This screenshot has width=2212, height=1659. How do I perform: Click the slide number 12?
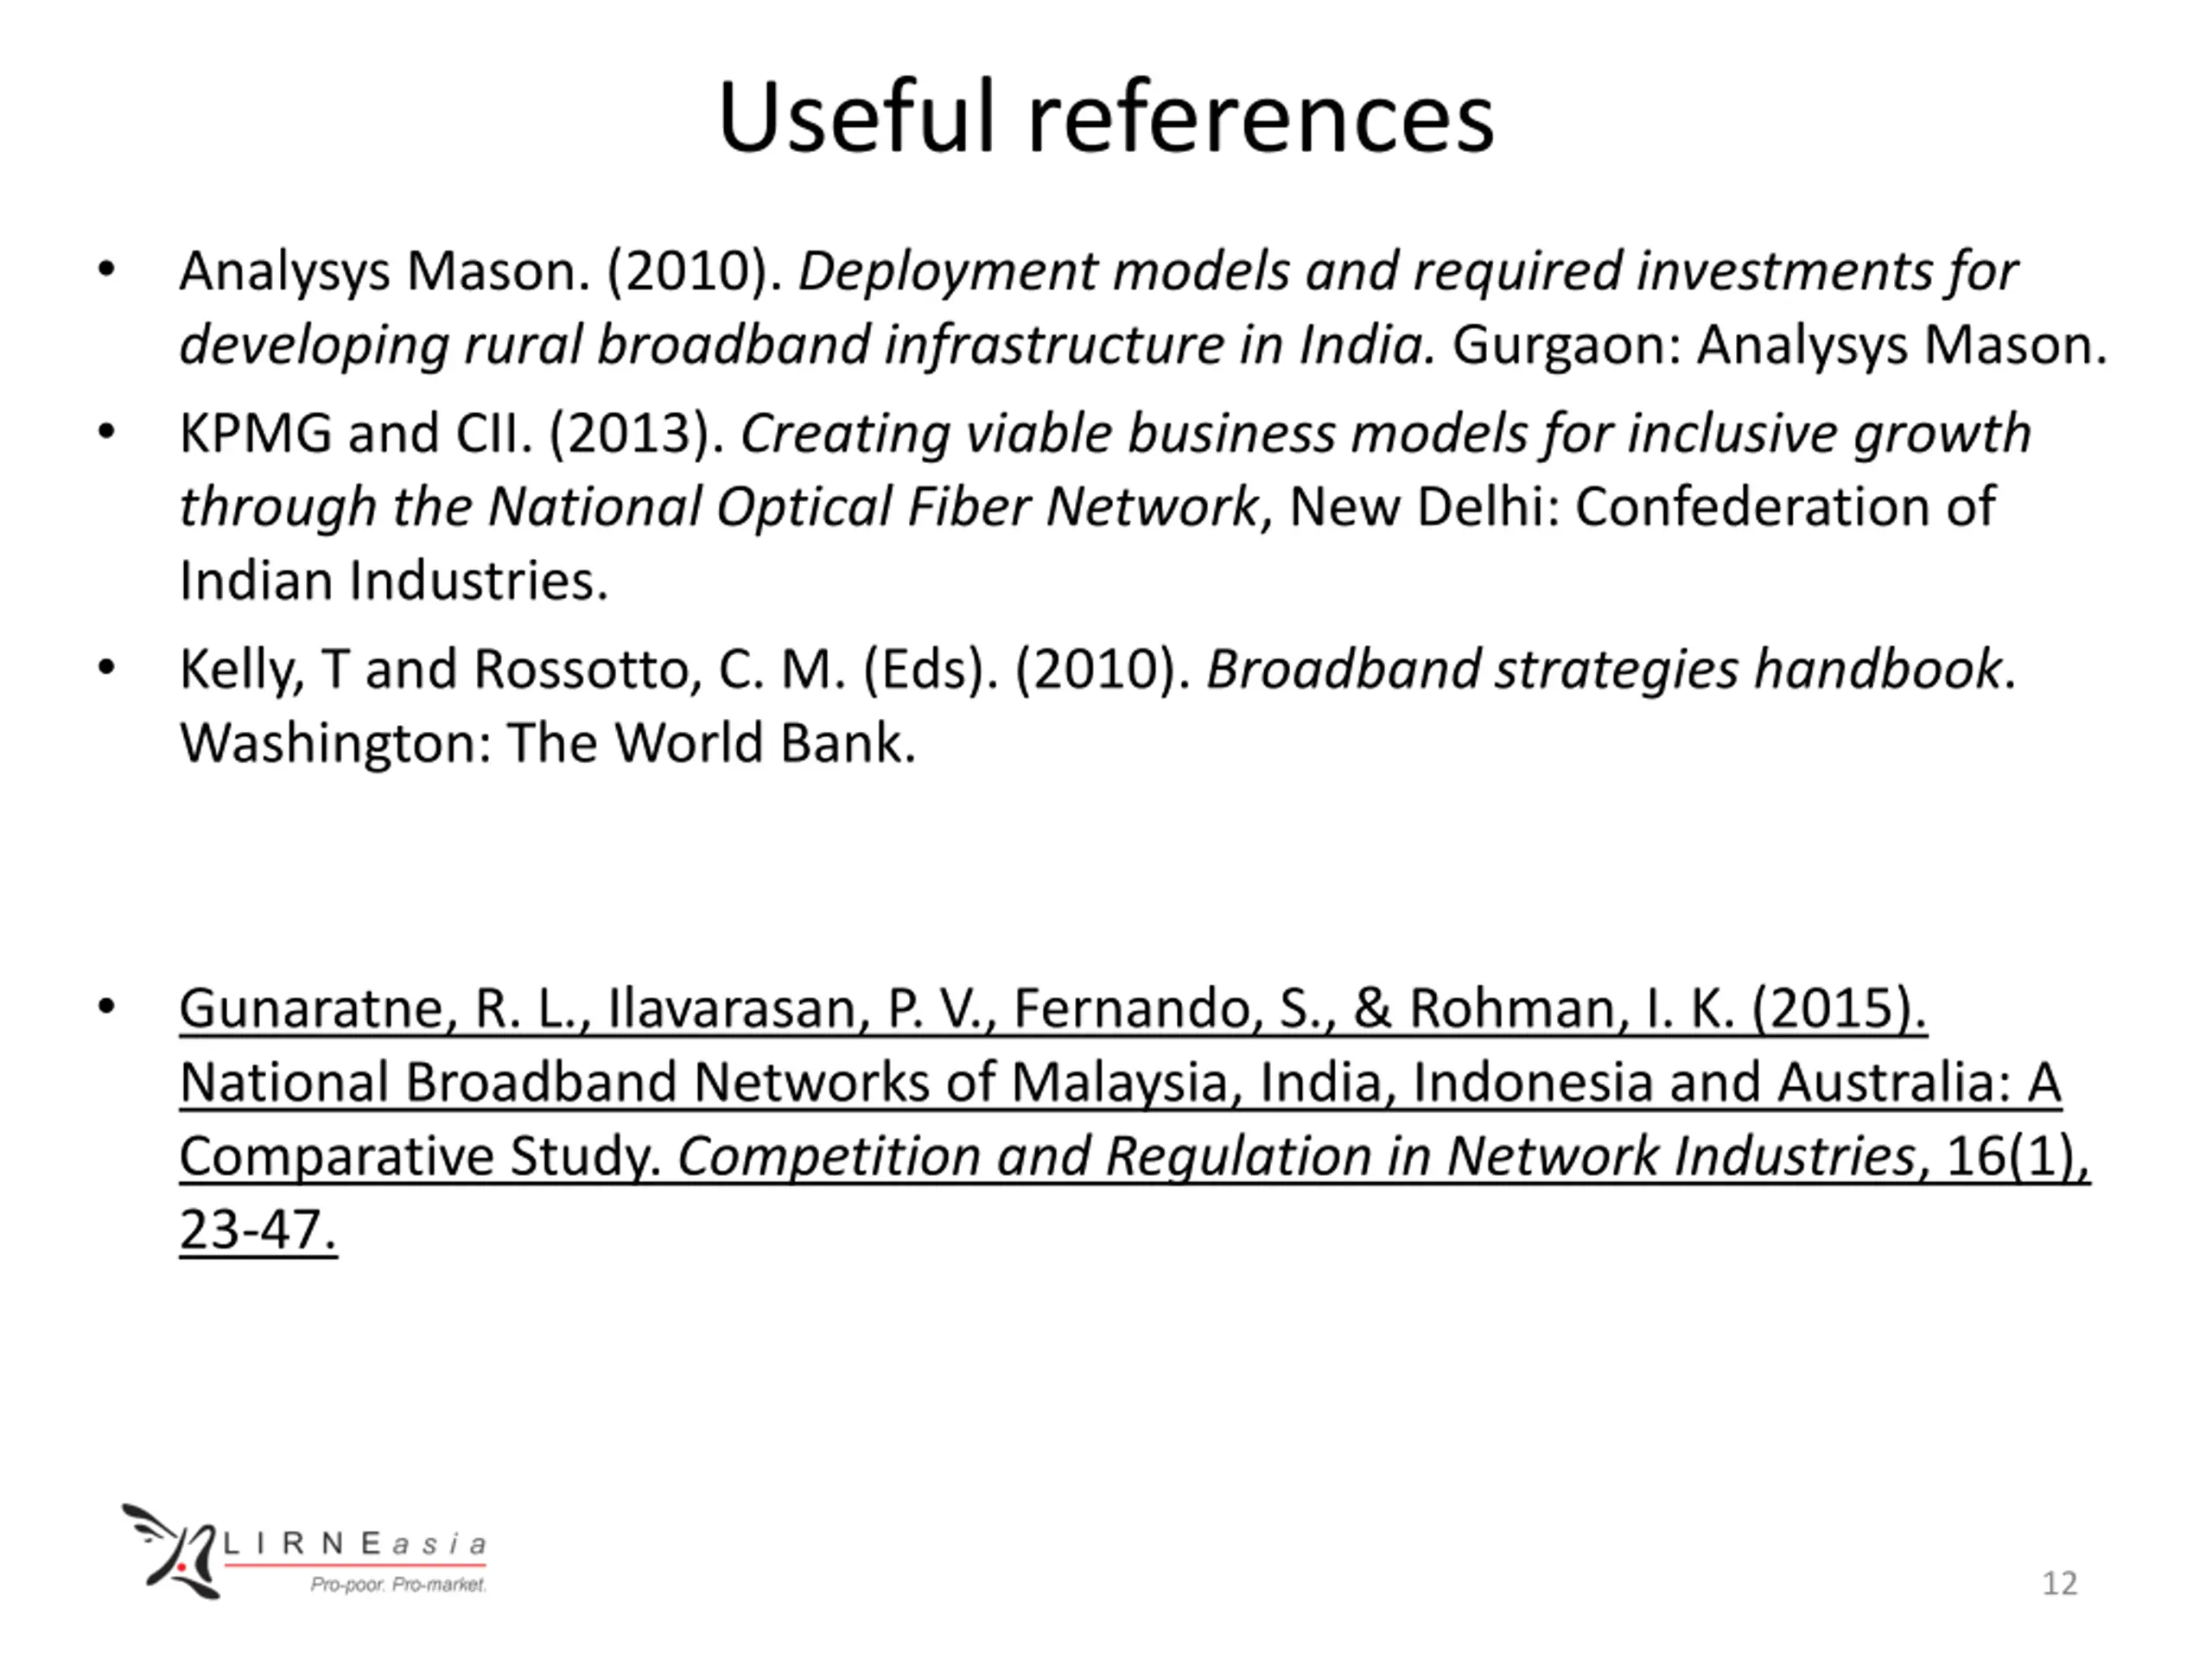2059,1583
